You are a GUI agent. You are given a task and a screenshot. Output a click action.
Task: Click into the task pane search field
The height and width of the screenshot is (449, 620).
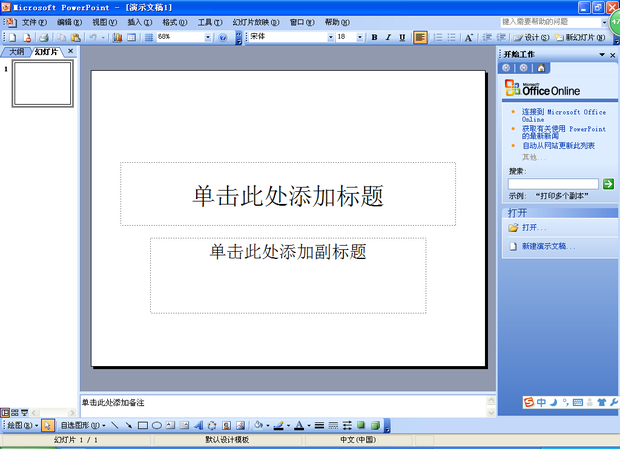pyautogui.click(x=553, y=184)
